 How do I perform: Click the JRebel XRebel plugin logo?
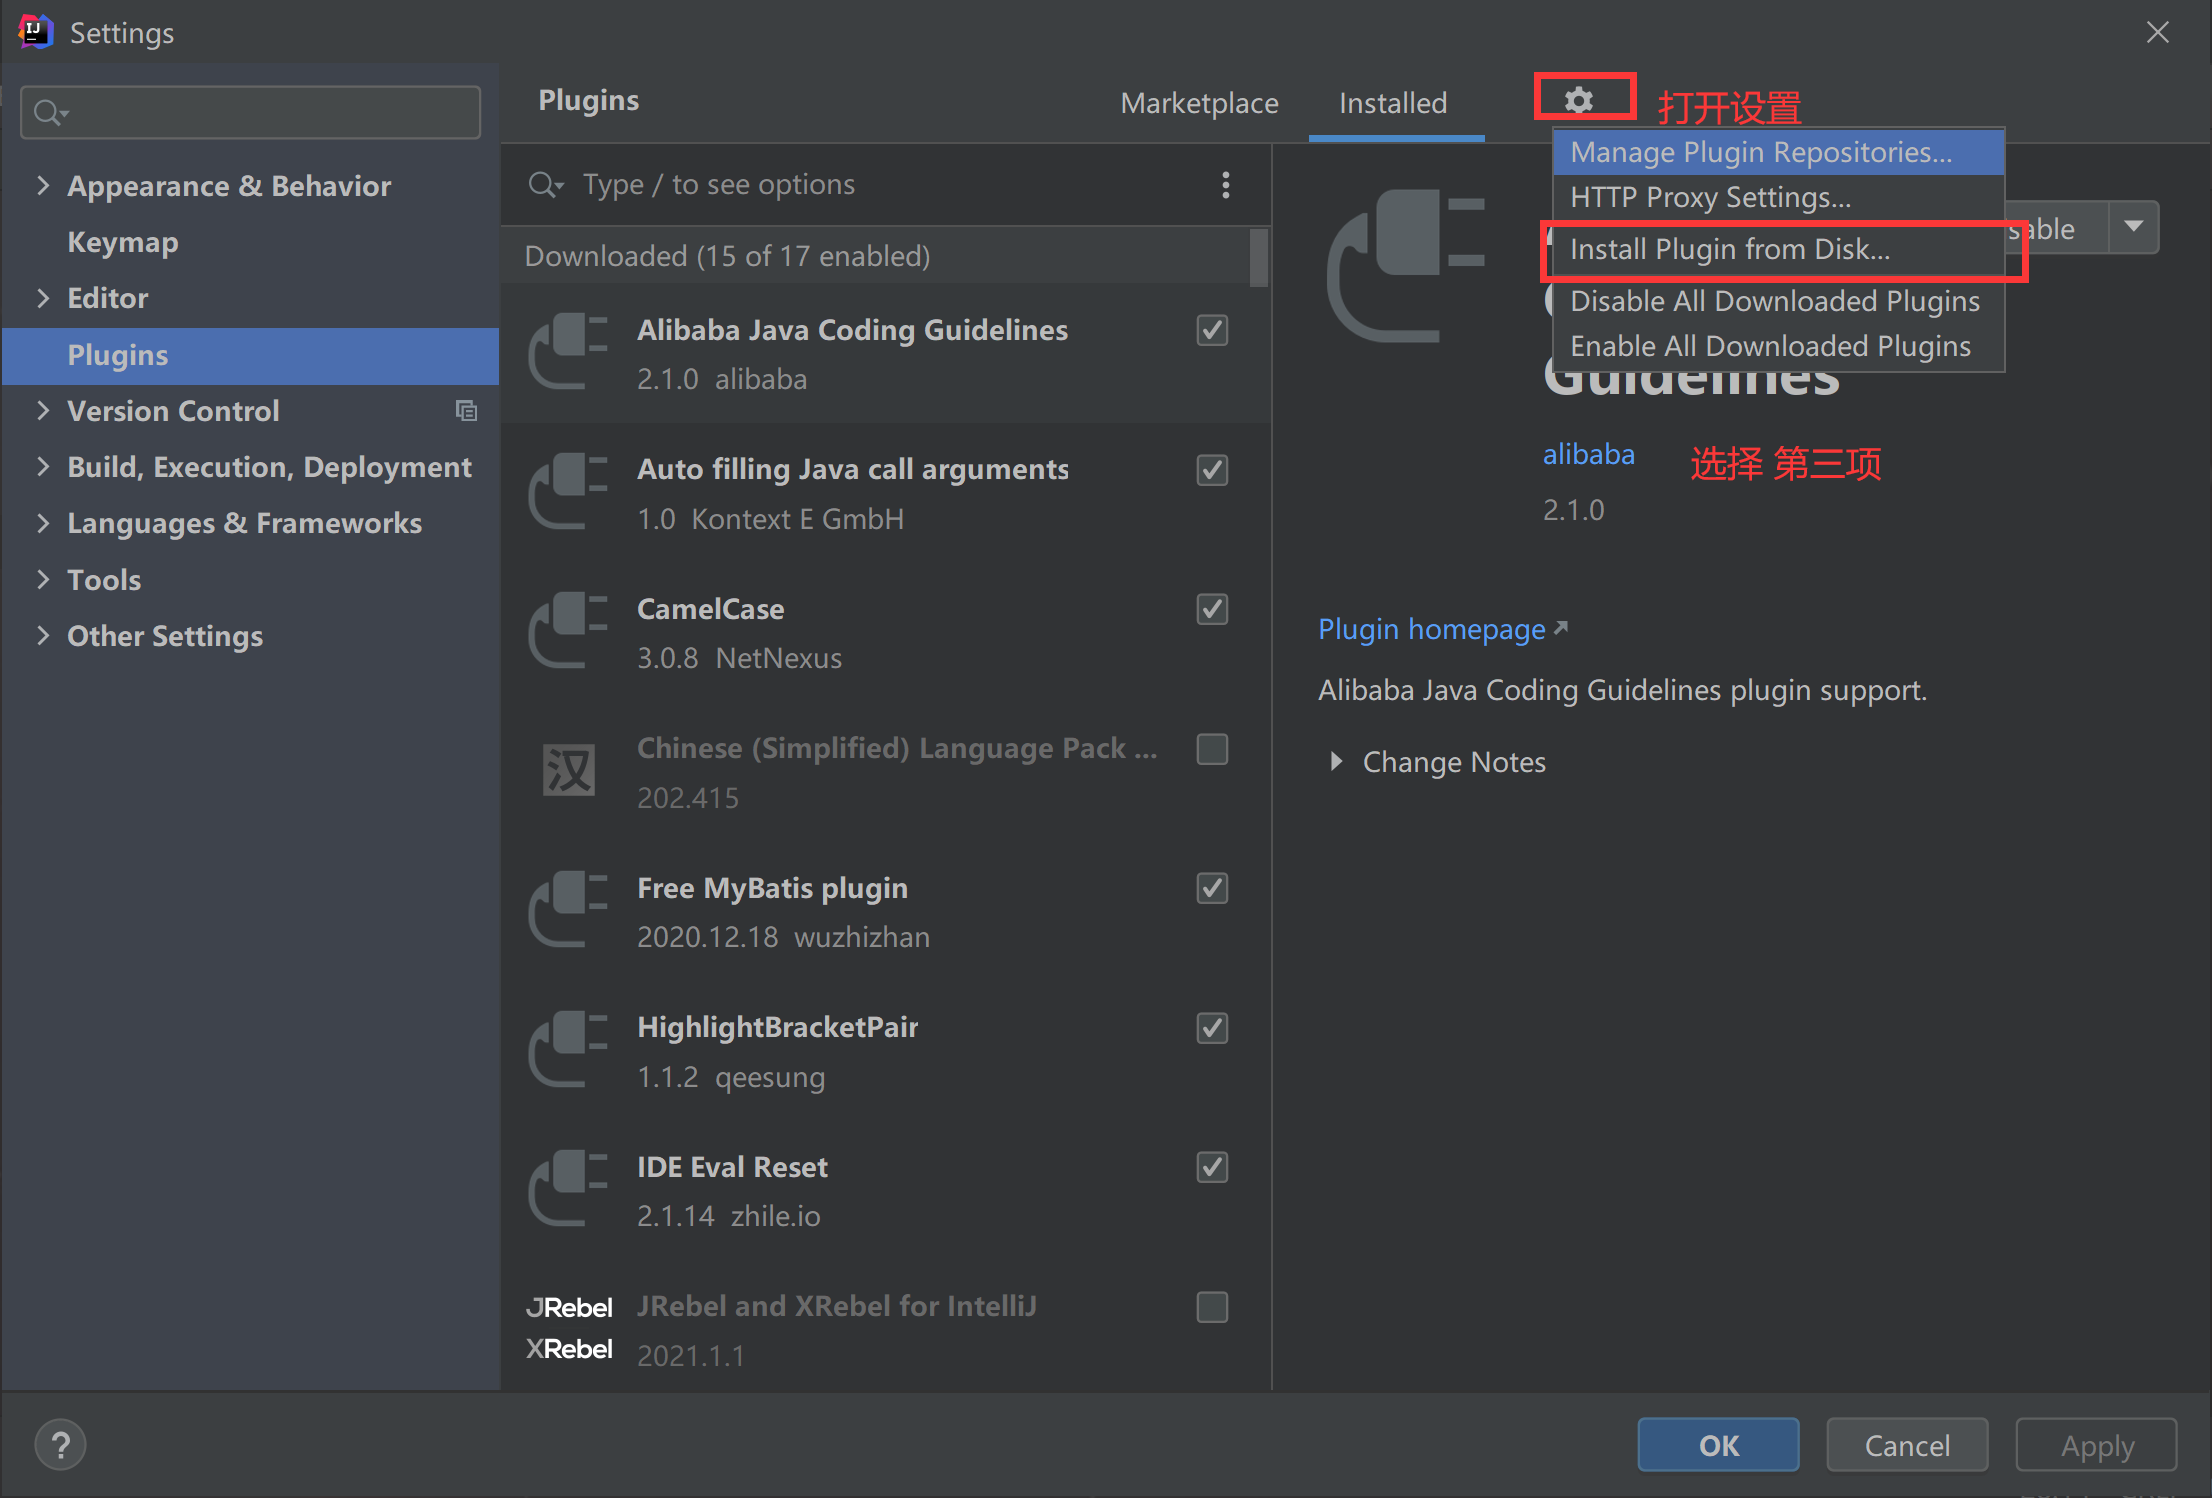tap(569, 1329)
